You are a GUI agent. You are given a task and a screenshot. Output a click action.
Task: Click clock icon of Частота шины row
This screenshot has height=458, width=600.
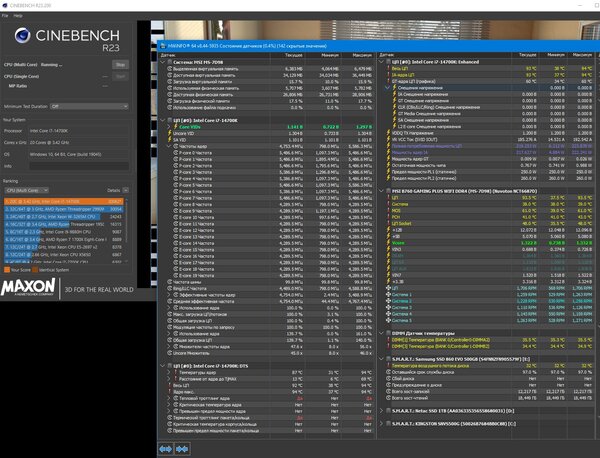pyautogui.click(x=170, y=282)
